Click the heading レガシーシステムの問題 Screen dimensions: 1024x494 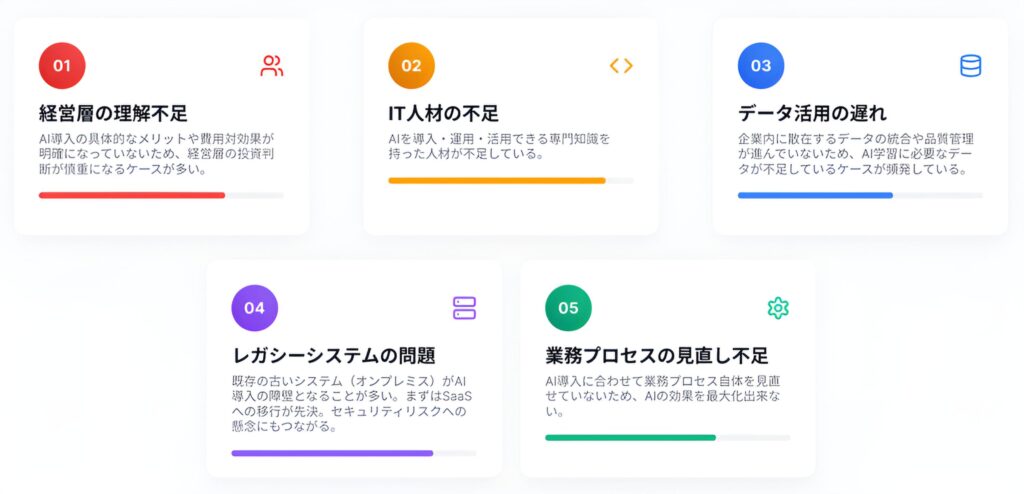333,355
